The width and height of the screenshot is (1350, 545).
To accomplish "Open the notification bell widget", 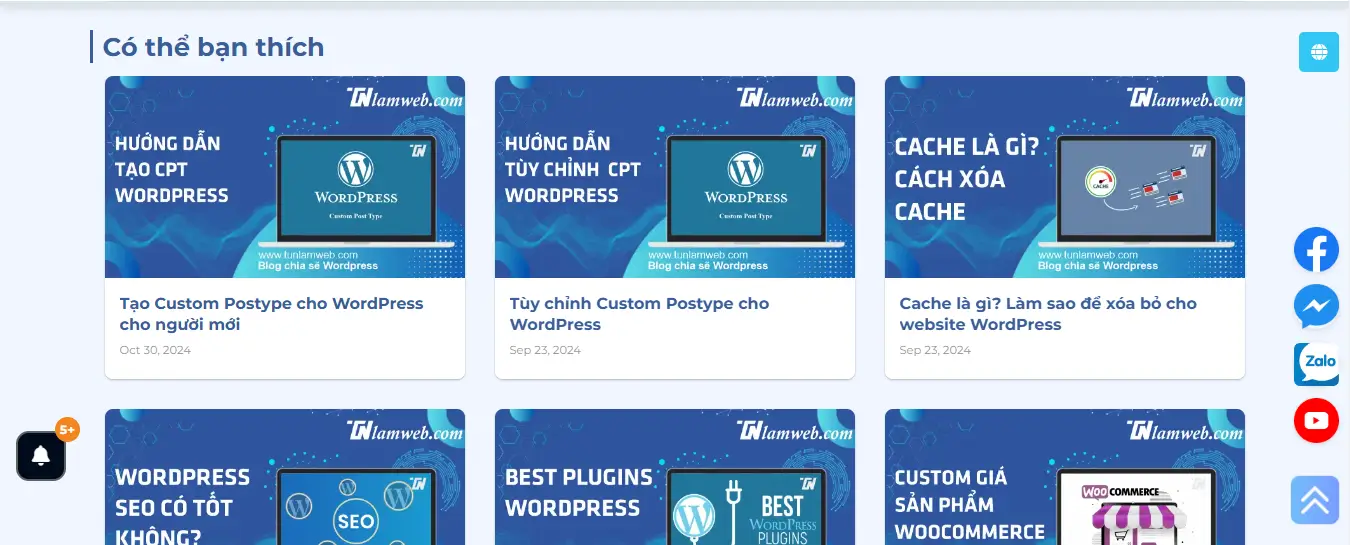I will (41, 456).
